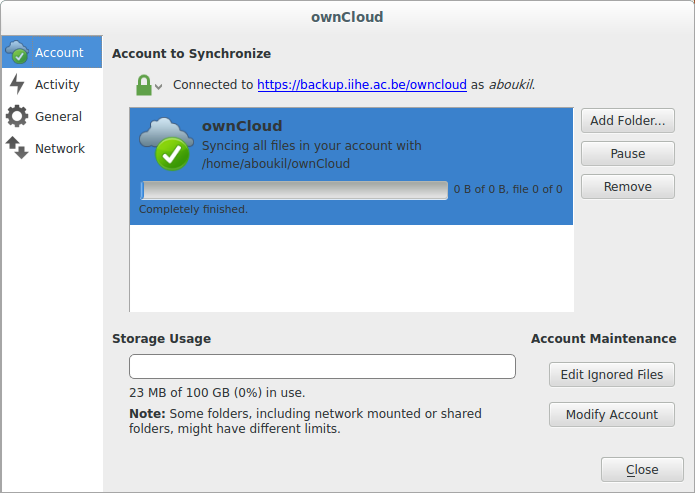695x493 pixels.
Task: Switch to the Activity tab
Action: click(56, 85)
